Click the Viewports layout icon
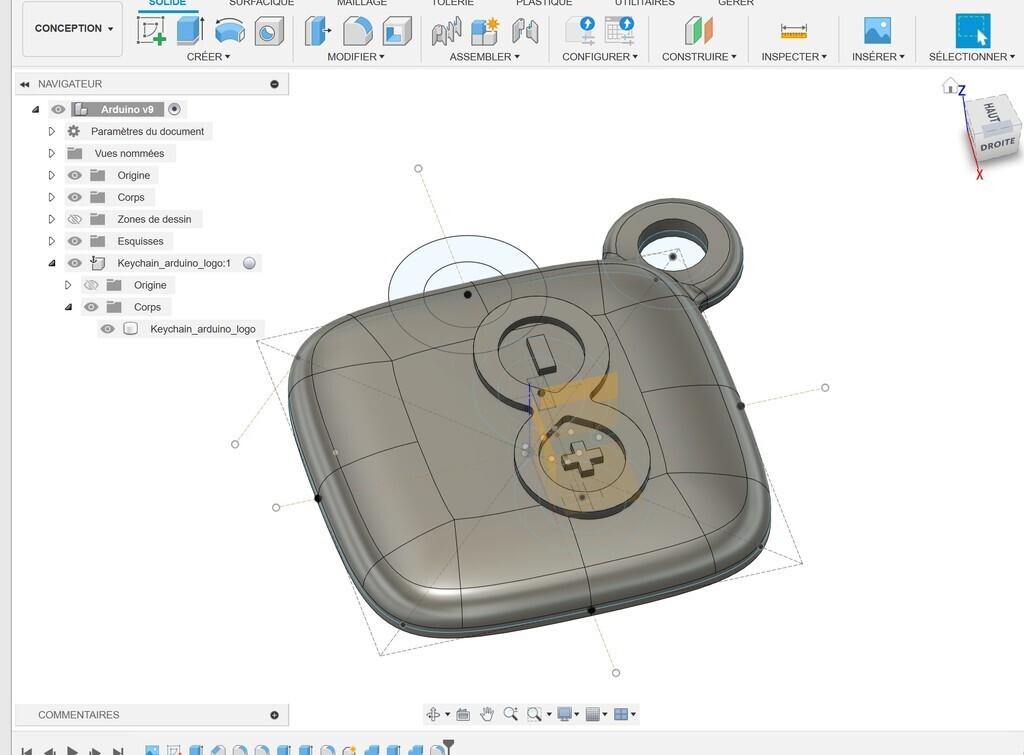The image size is (1024, 755). click(x=621, y=714)
